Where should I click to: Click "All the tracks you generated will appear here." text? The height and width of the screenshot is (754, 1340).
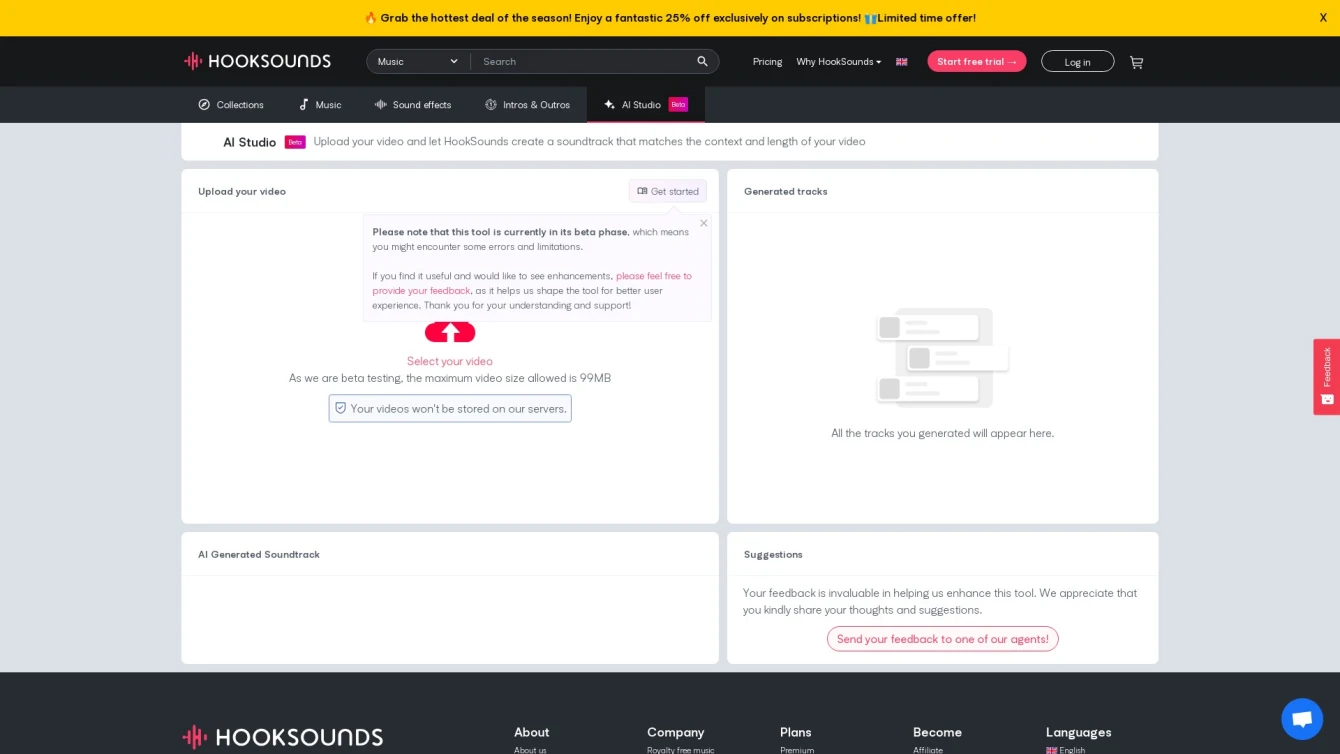pyautogui.click(x=943, y=433)
